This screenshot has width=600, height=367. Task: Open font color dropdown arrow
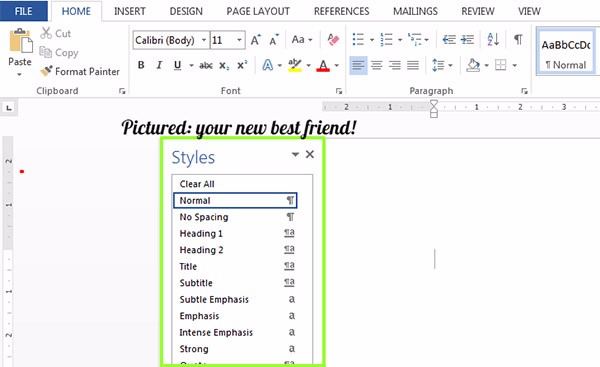(336, 66)
